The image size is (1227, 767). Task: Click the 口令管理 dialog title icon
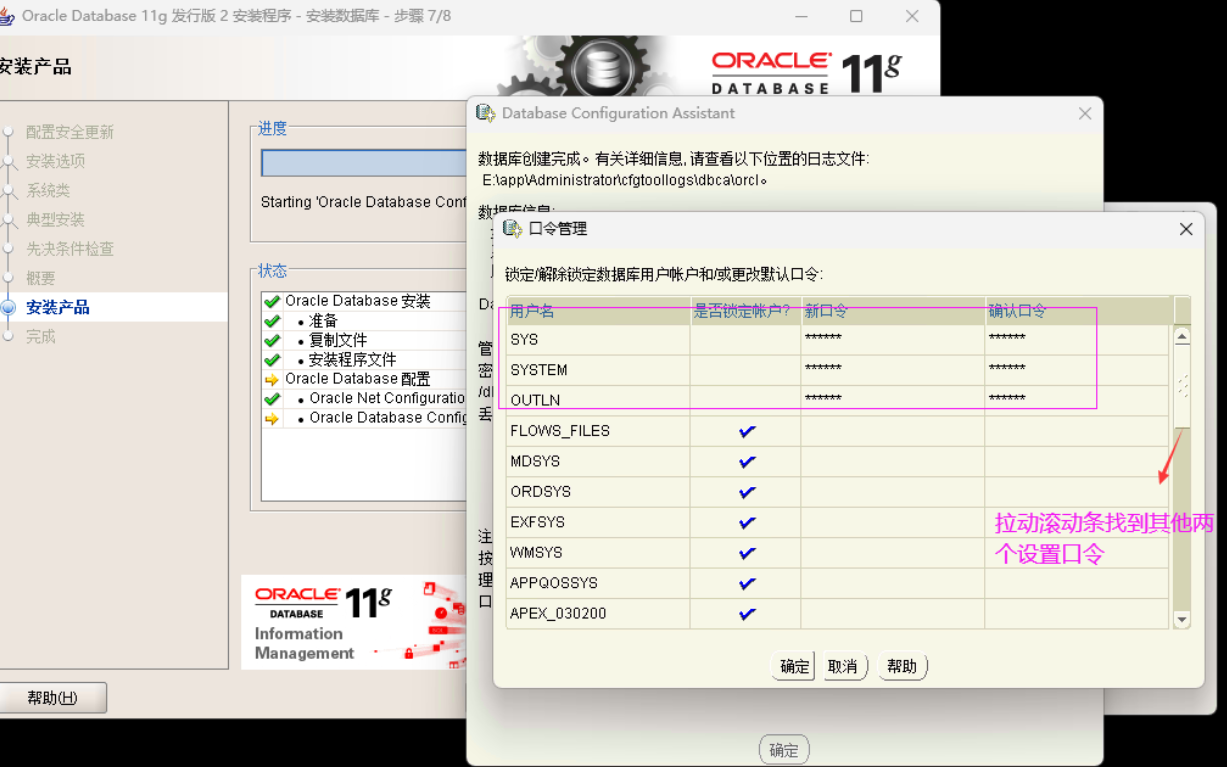[x=512, y=229]
